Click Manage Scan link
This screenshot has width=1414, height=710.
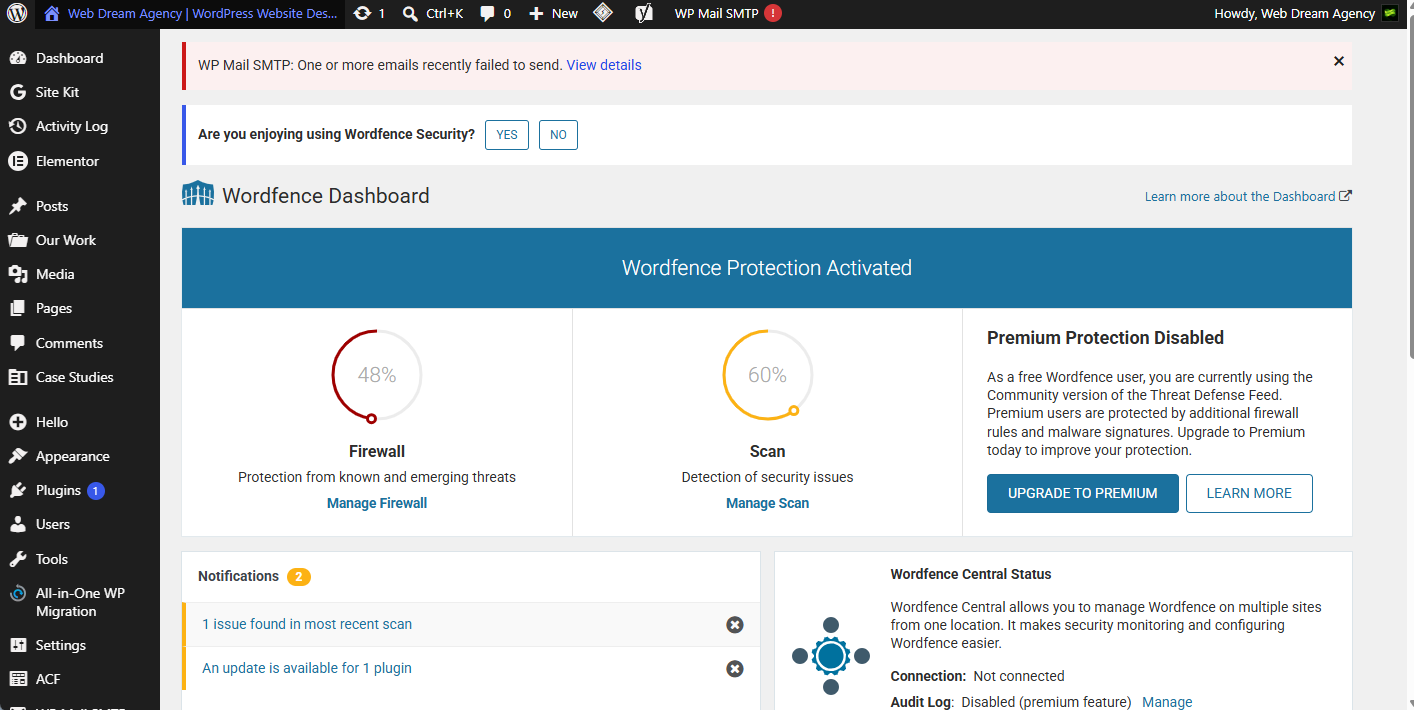pos(767,503)
